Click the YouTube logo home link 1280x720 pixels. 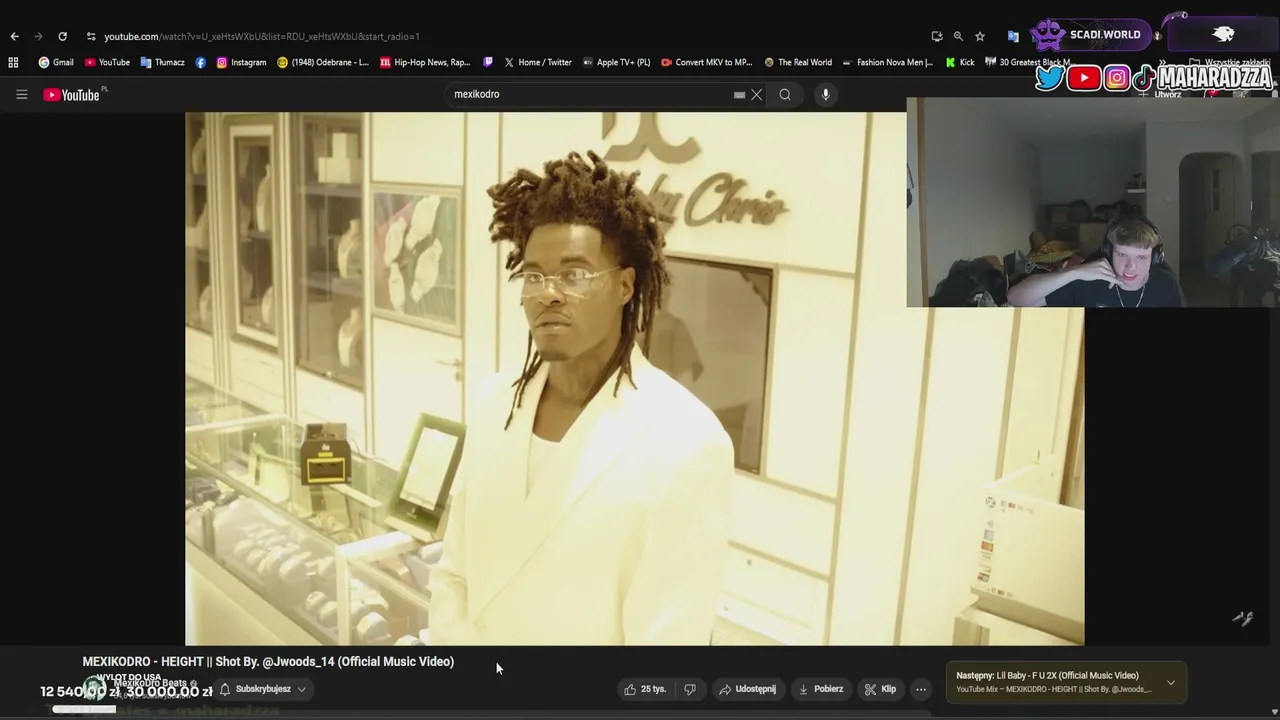pos(71,95)
